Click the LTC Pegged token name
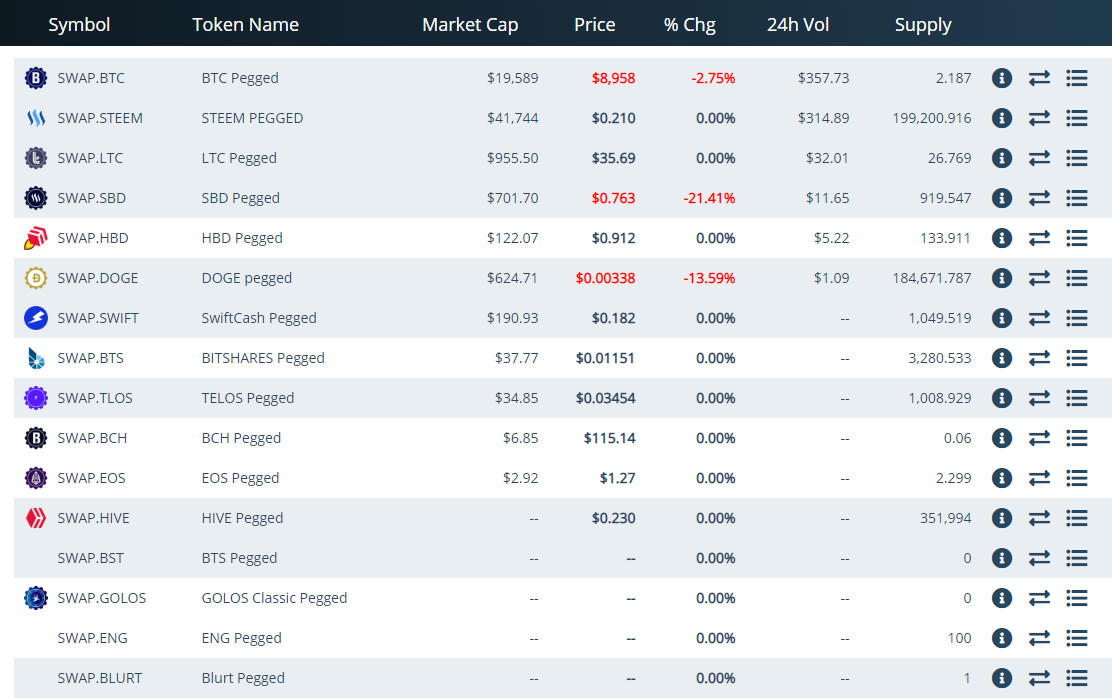 coord(239,158)
